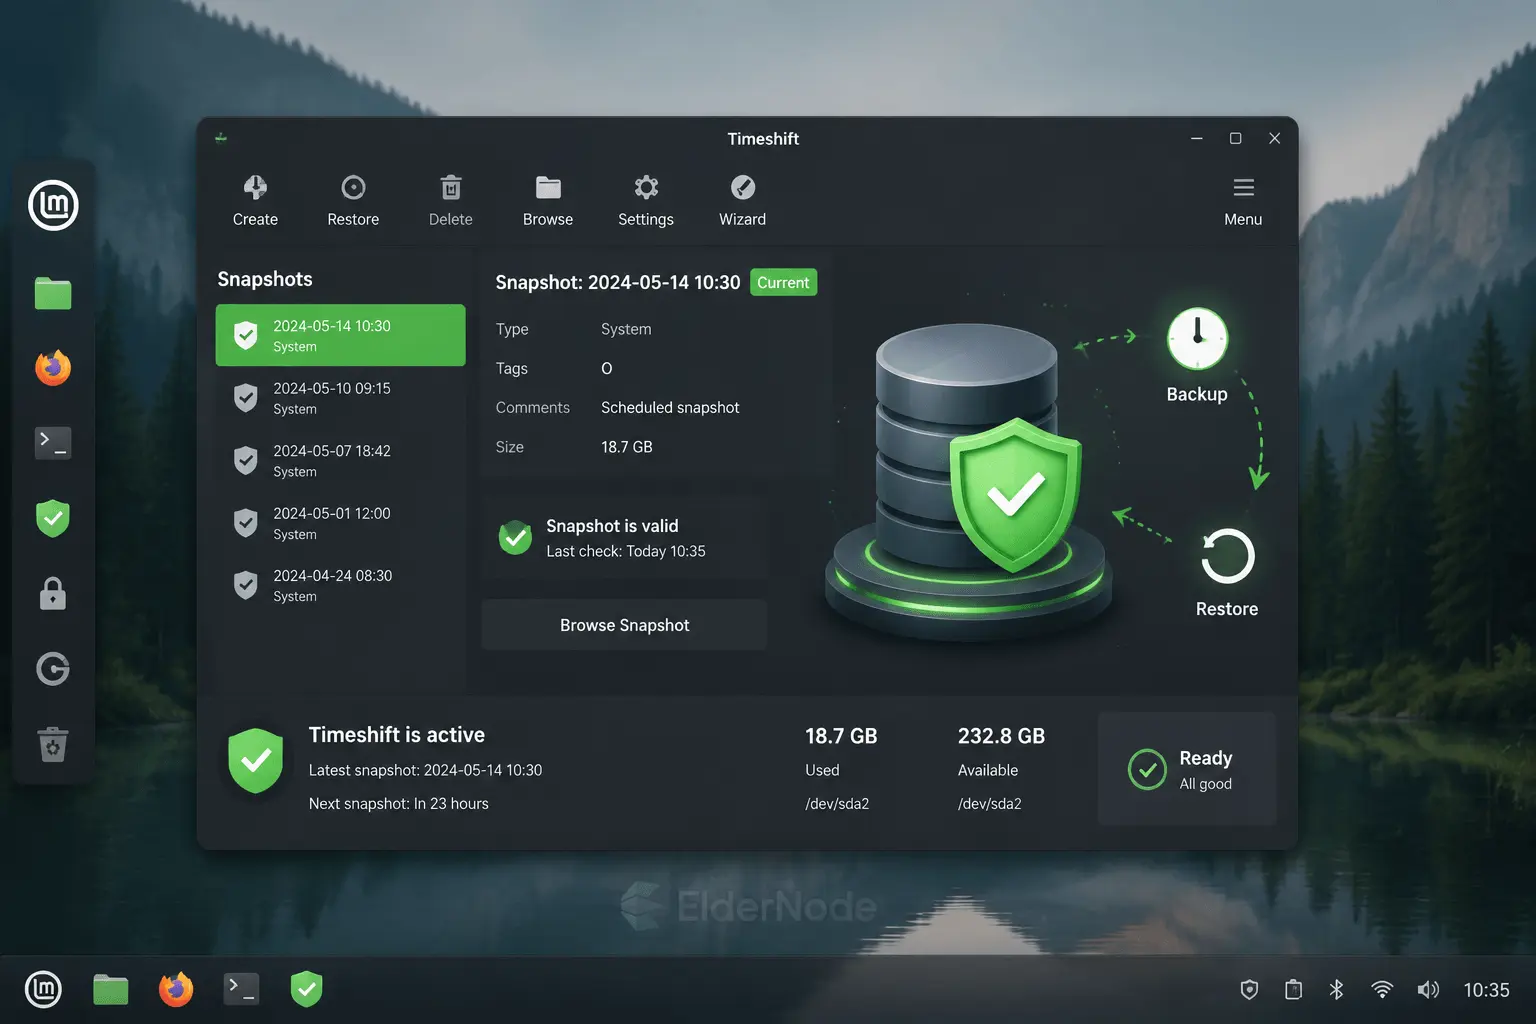
Task: Click Latest snapshot: 2024-05-14 10:30 text
Action: (x=425, y=770)
